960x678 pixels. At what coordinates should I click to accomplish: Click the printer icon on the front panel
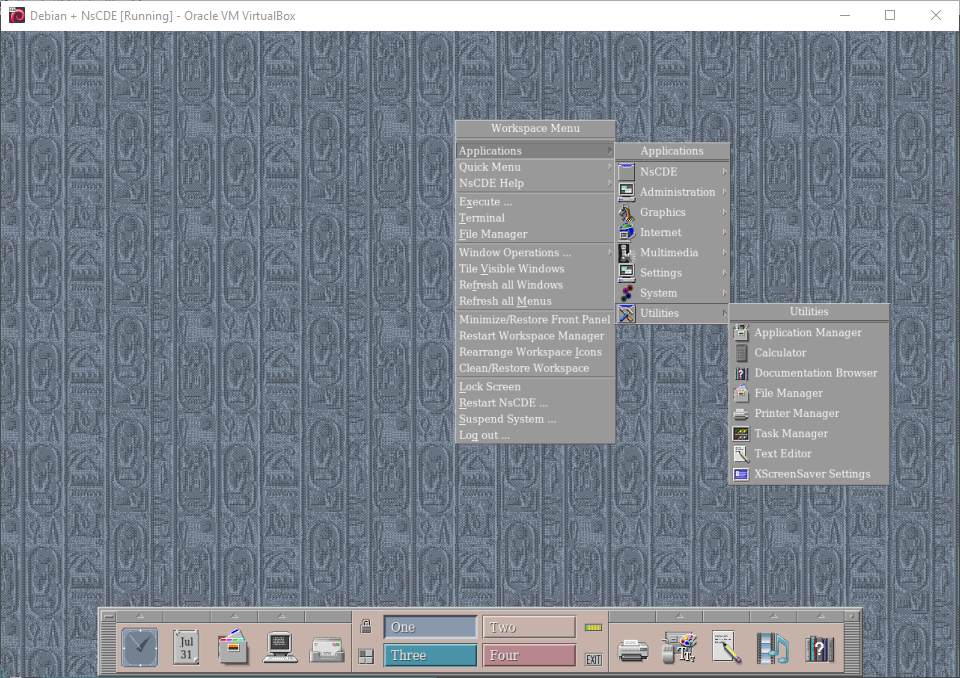(x=633, y=649)
